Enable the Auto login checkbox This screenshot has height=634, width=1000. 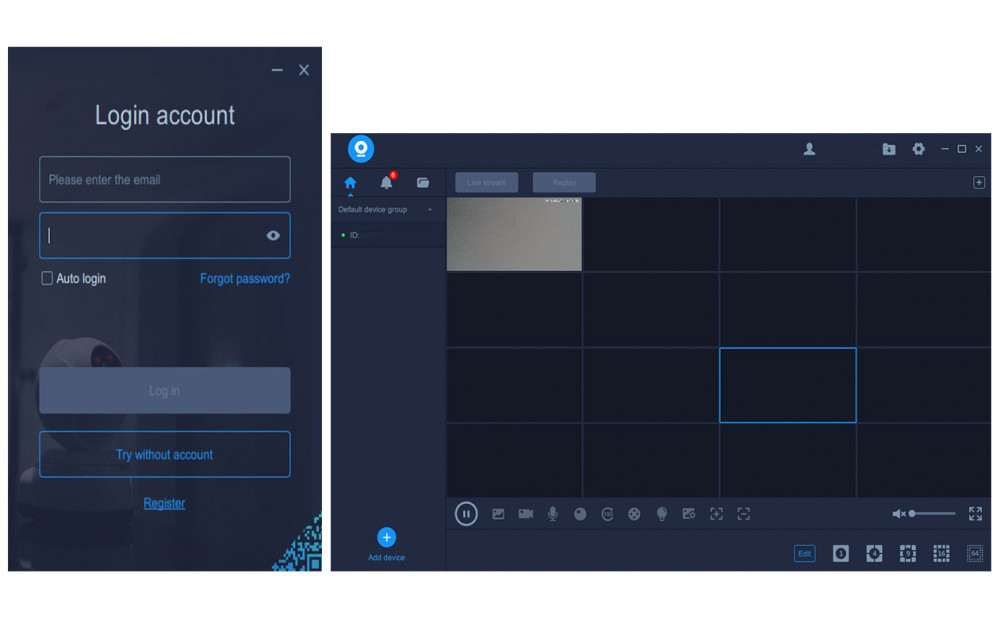click(47, 279)
